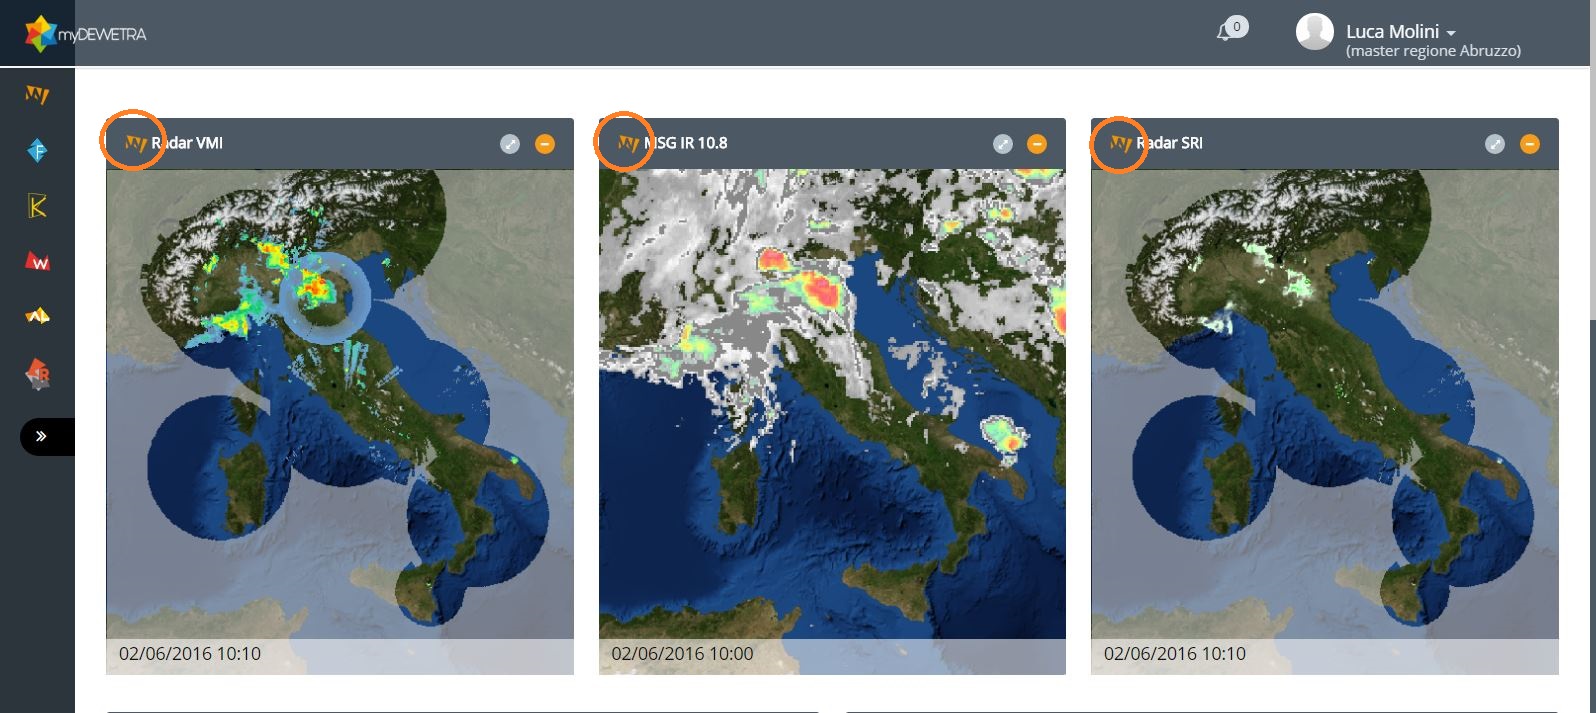Open the yellow triangle app in sidebar
The image size is (1596, 713).
click(37, 316)
